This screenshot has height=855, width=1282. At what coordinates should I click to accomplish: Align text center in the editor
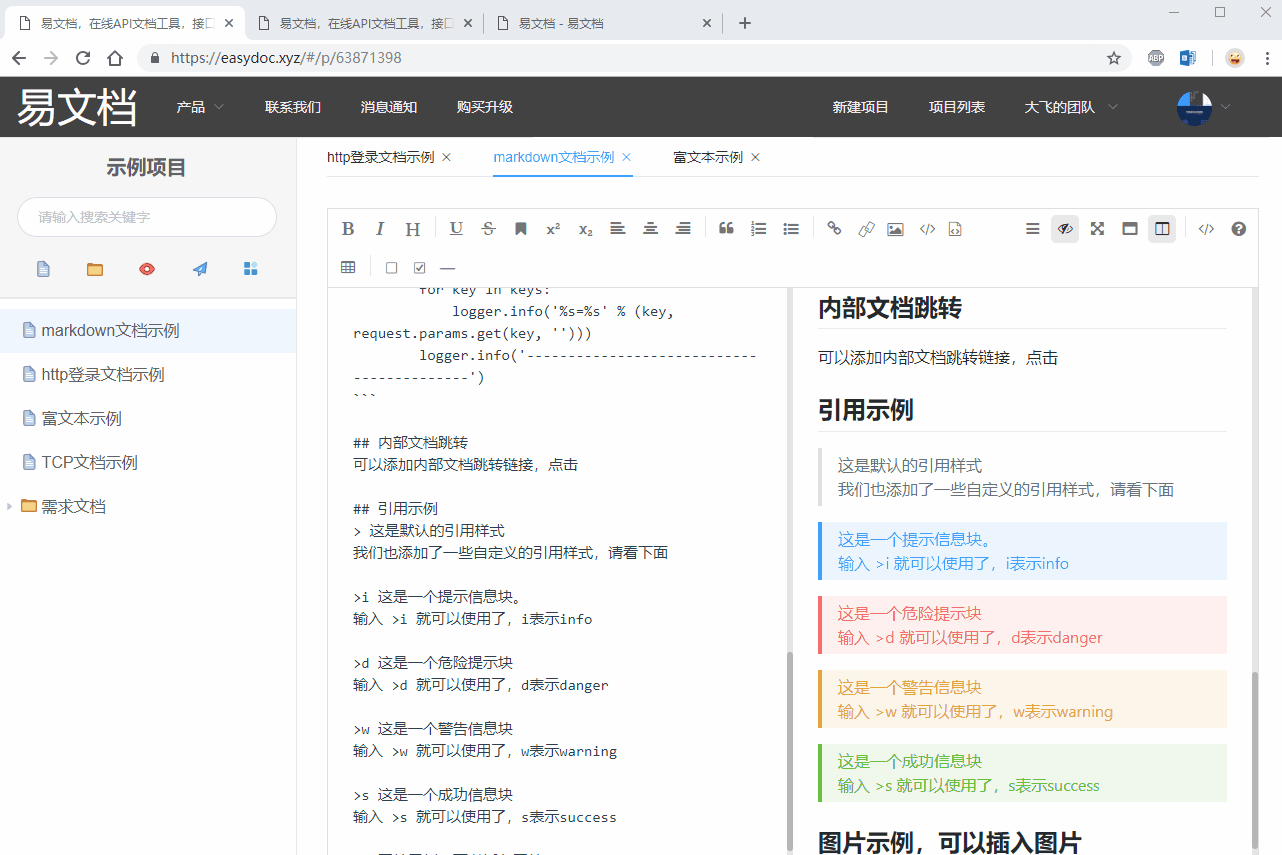click(x=650, y=229)
